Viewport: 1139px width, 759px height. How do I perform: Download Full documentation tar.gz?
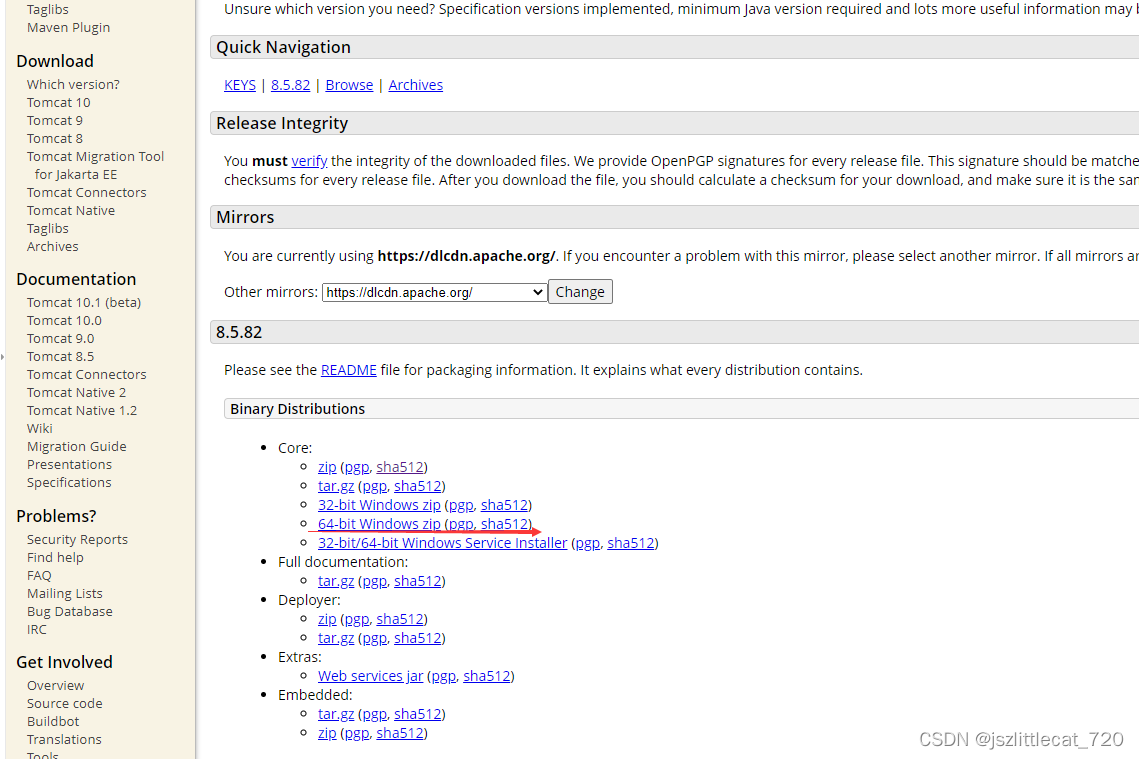pos(336,581)
